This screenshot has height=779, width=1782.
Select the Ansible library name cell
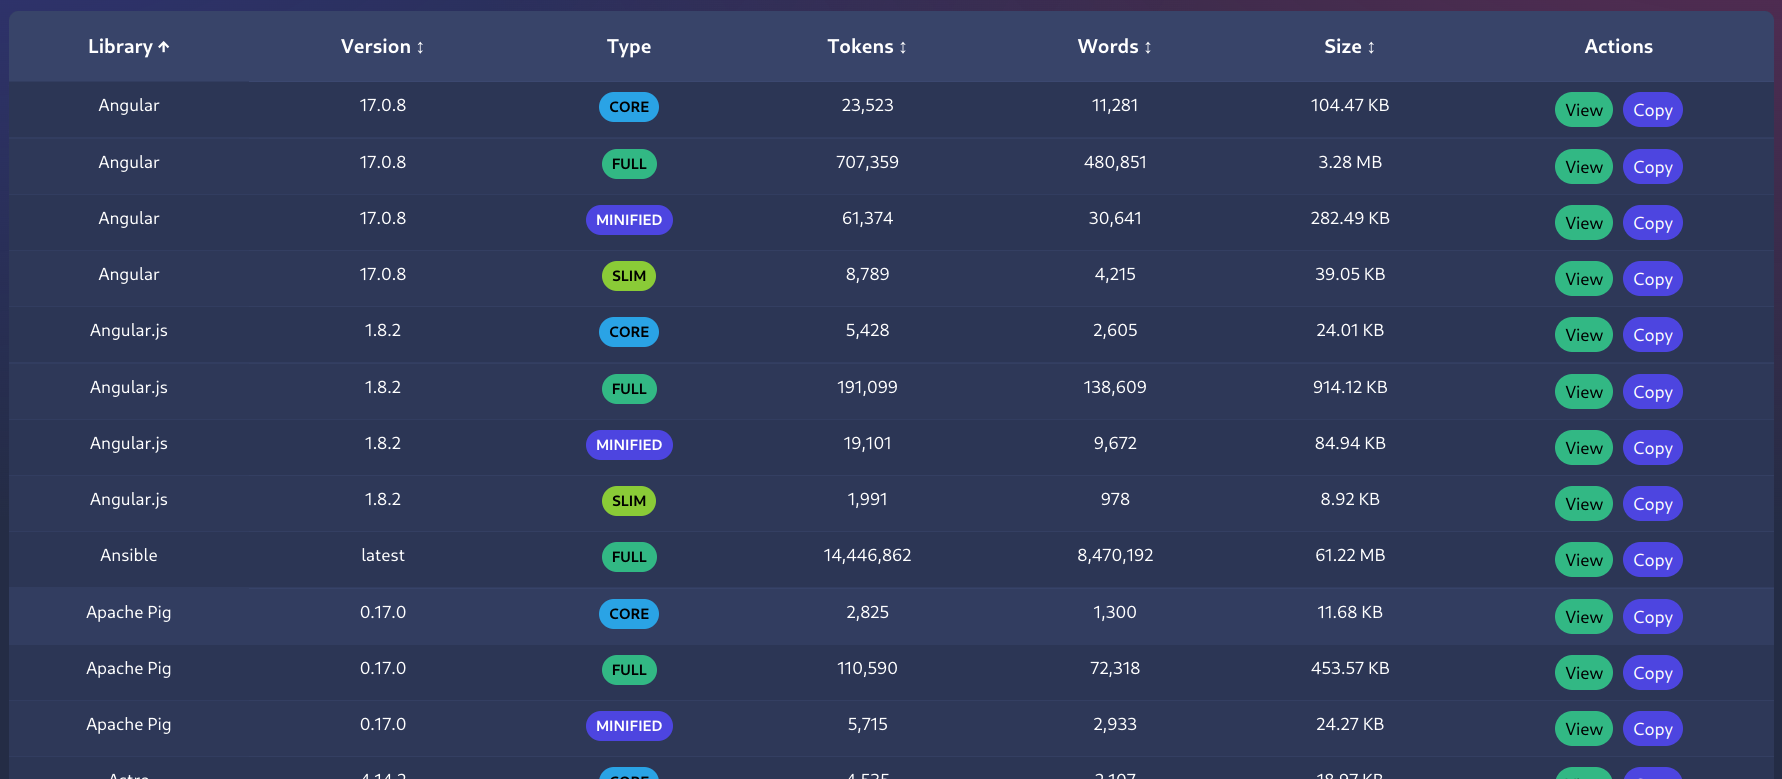(x=129, y=556)
